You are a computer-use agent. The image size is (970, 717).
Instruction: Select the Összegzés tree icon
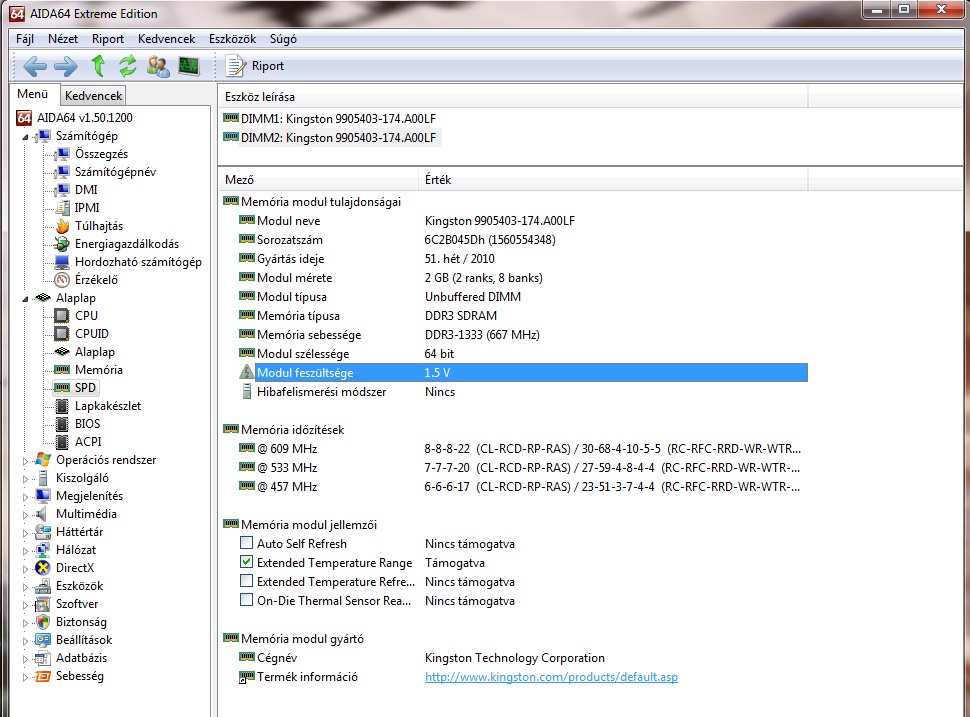pyautogui.click(x=62, y=153)
